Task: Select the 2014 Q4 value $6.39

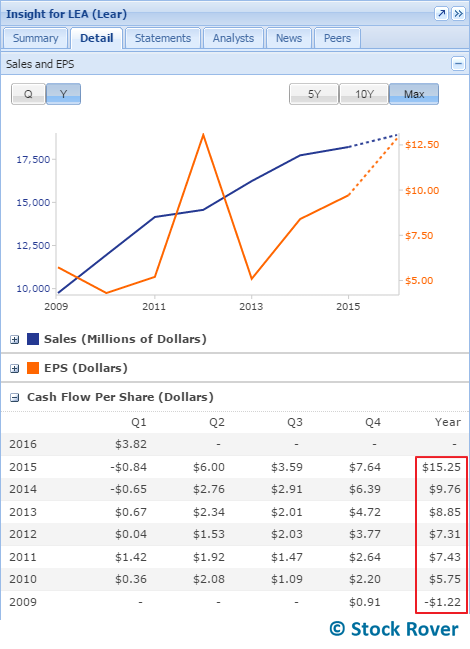Action: [x=365, y=489]
